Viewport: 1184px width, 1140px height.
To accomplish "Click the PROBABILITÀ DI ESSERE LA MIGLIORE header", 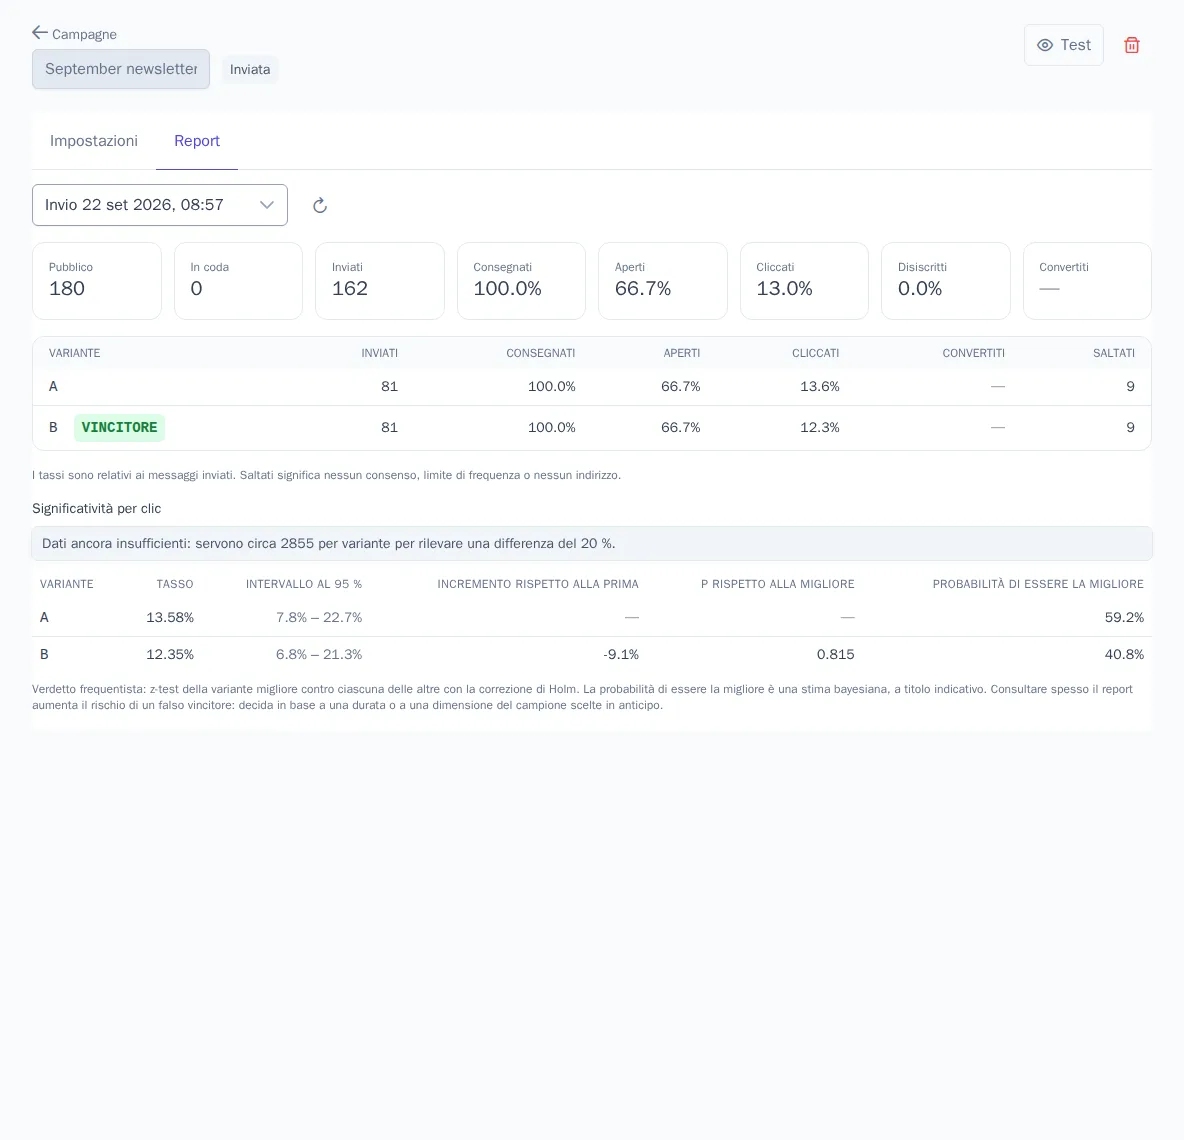I will tap(1038, 584).
